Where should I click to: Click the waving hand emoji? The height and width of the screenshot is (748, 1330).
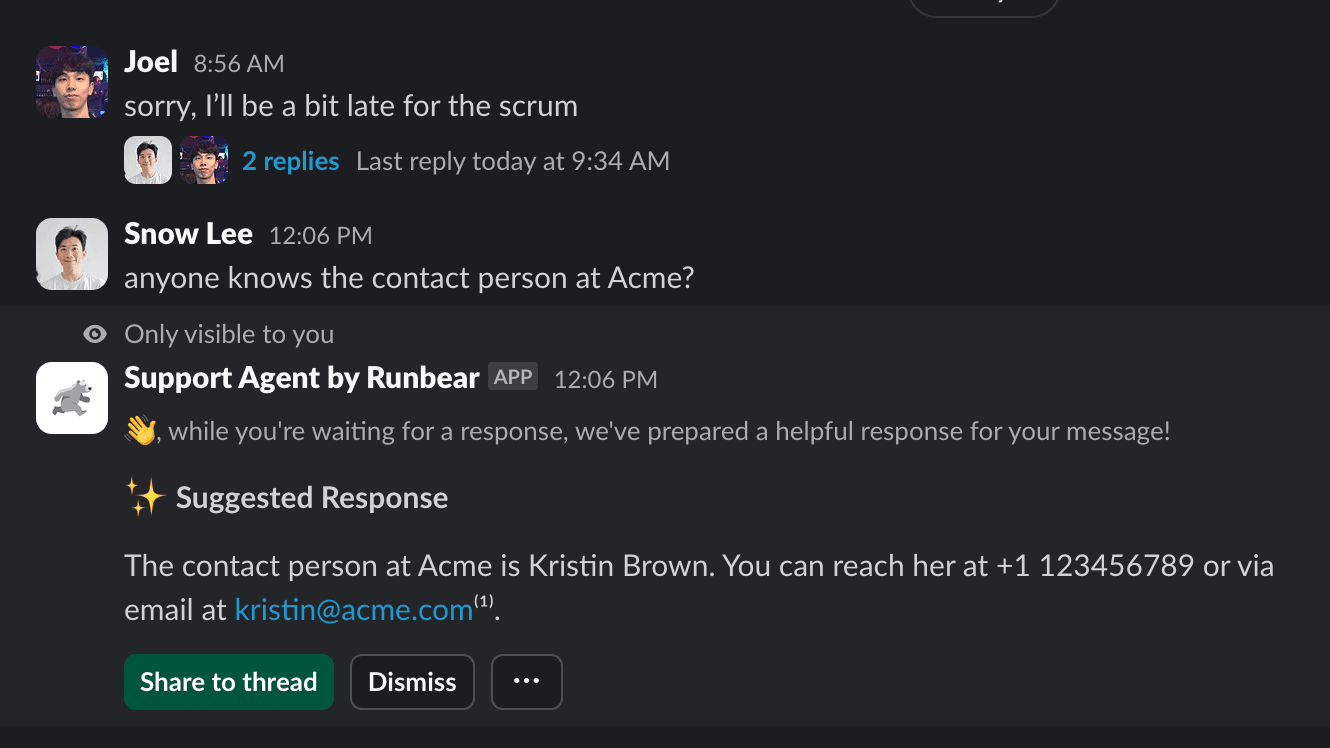pyautogui.click(x=141, y=432)
